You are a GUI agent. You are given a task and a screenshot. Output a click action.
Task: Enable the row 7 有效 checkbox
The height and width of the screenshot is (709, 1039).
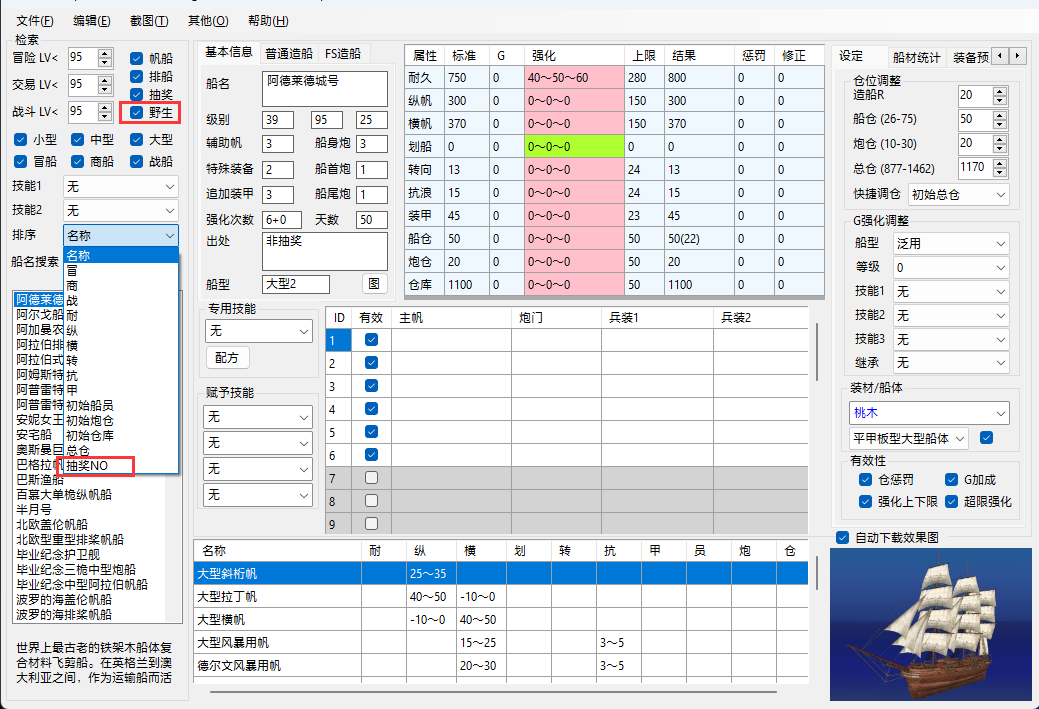click(x=371, y=478)
